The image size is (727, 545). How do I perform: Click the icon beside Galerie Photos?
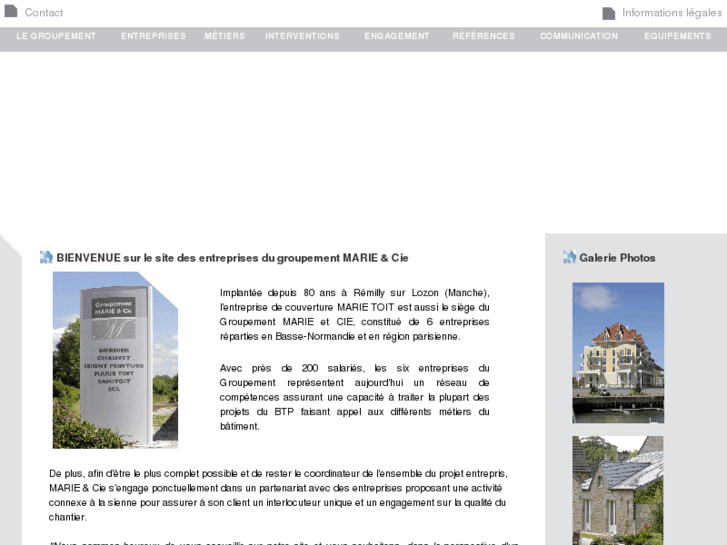tap(569, 257)
